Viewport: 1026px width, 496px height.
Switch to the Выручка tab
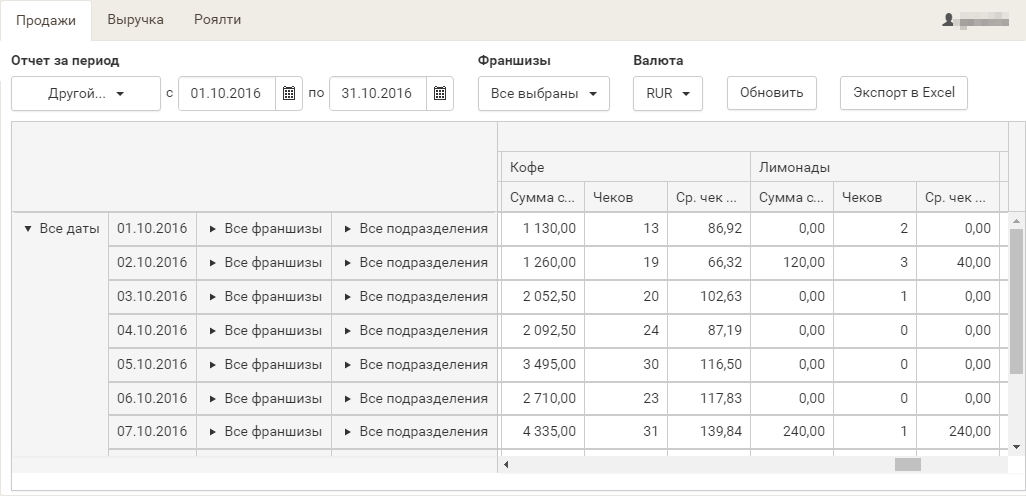135,20
